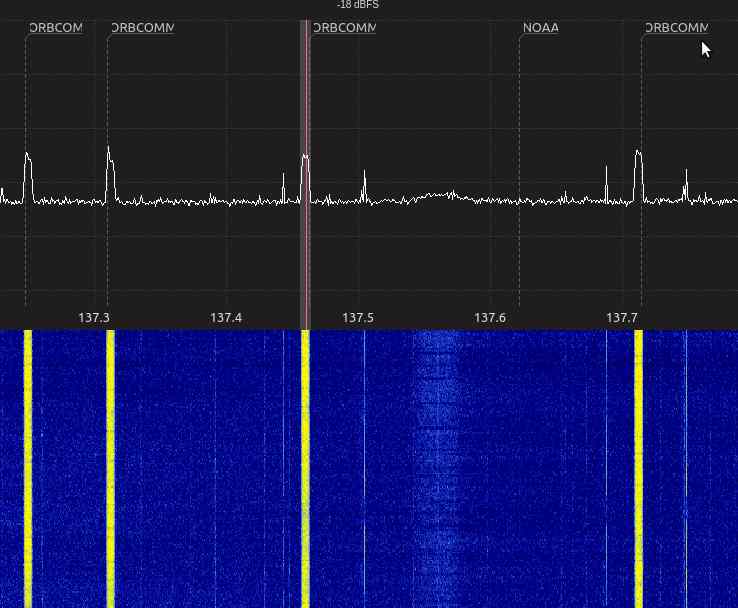Click the 137.6 frequency axis label

(x=490, y=318)
